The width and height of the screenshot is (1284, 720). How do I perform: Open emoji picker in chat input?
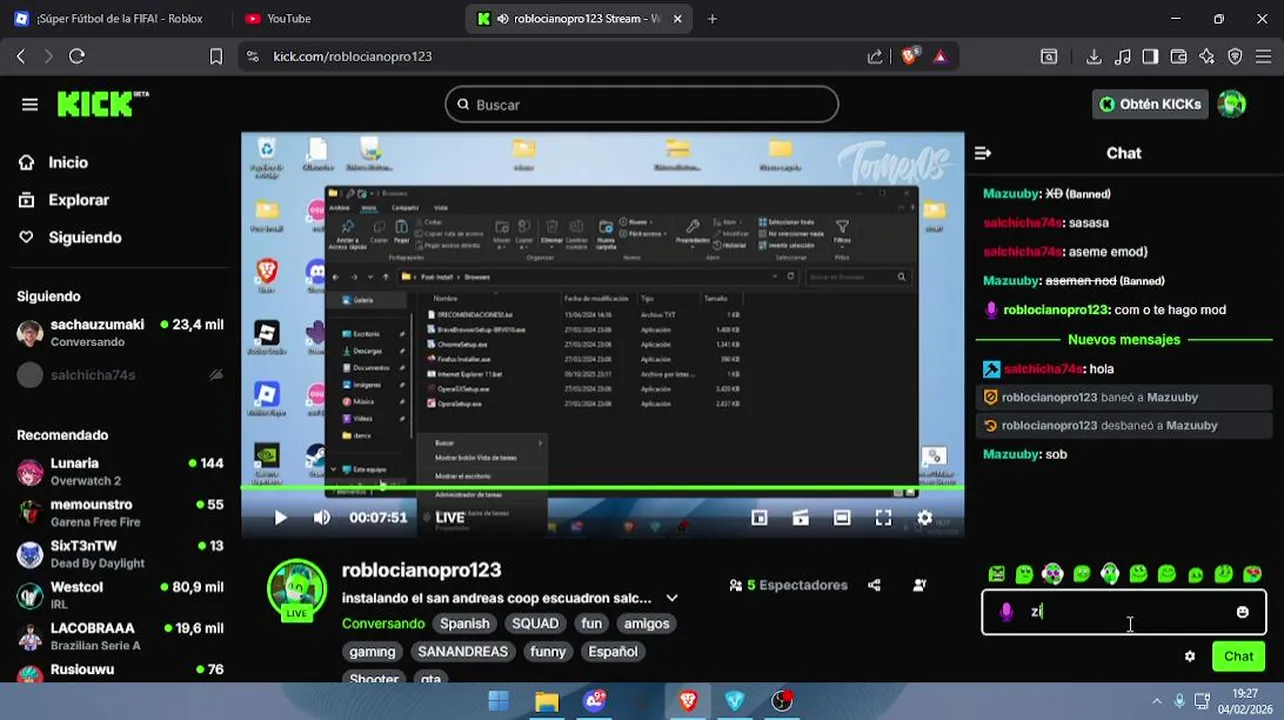1242,612
